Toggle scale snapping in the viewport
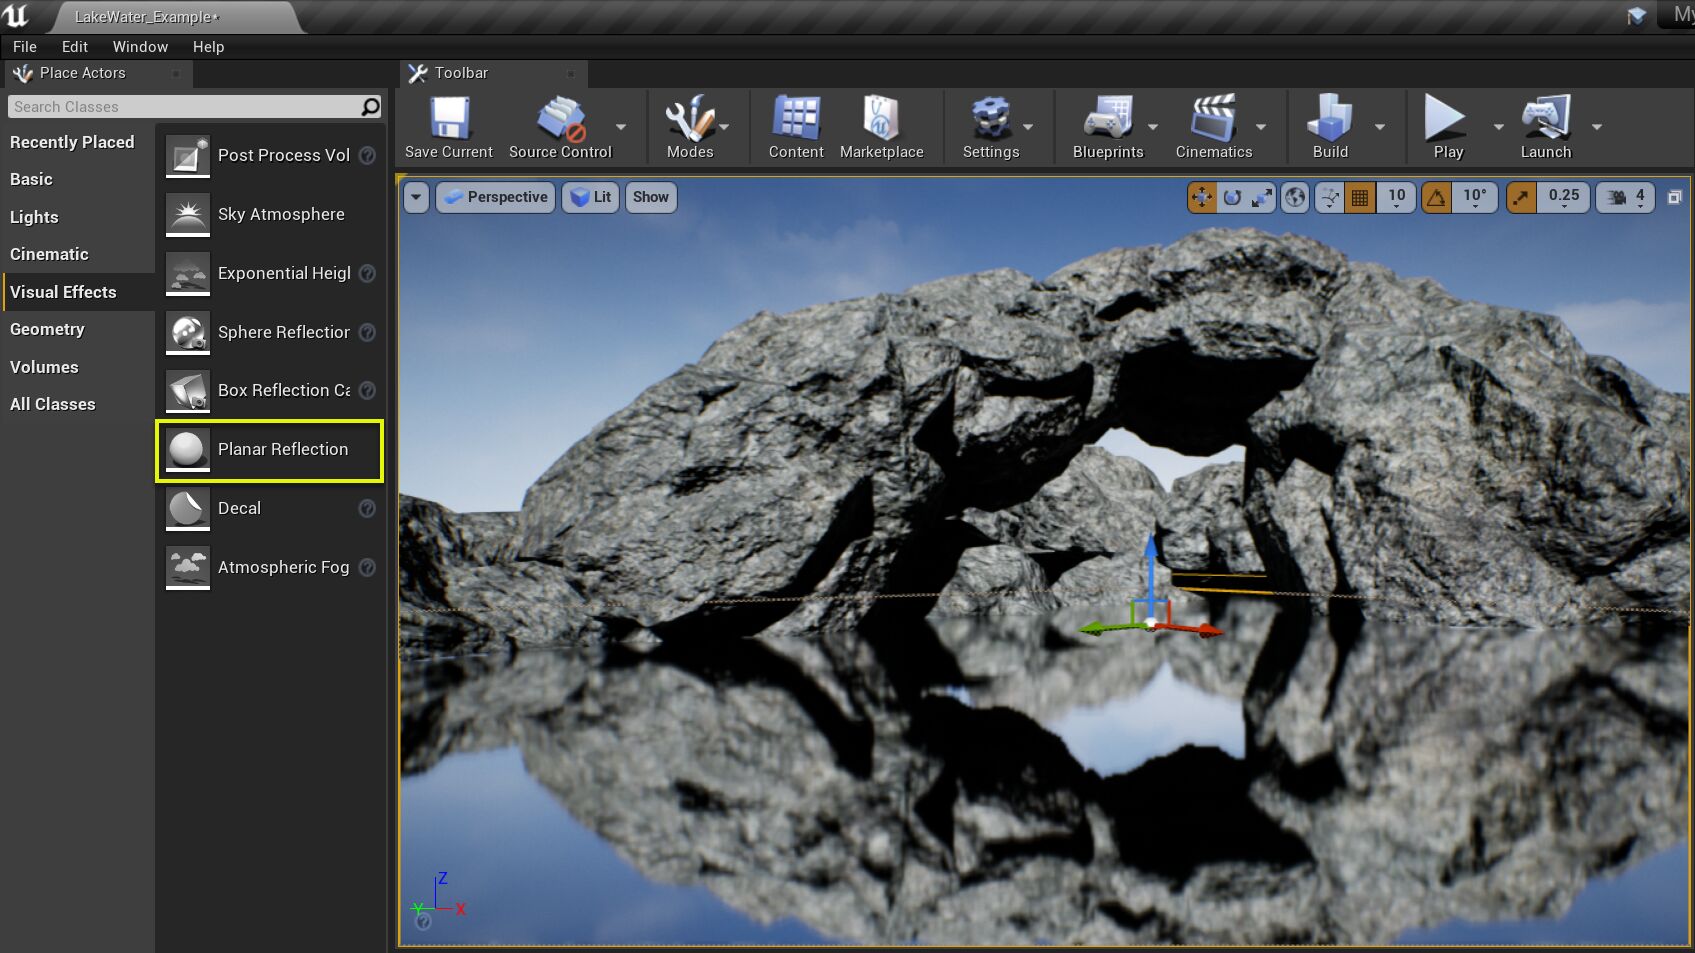This screenshot has height=953, width=1695. pos(1521,197)
